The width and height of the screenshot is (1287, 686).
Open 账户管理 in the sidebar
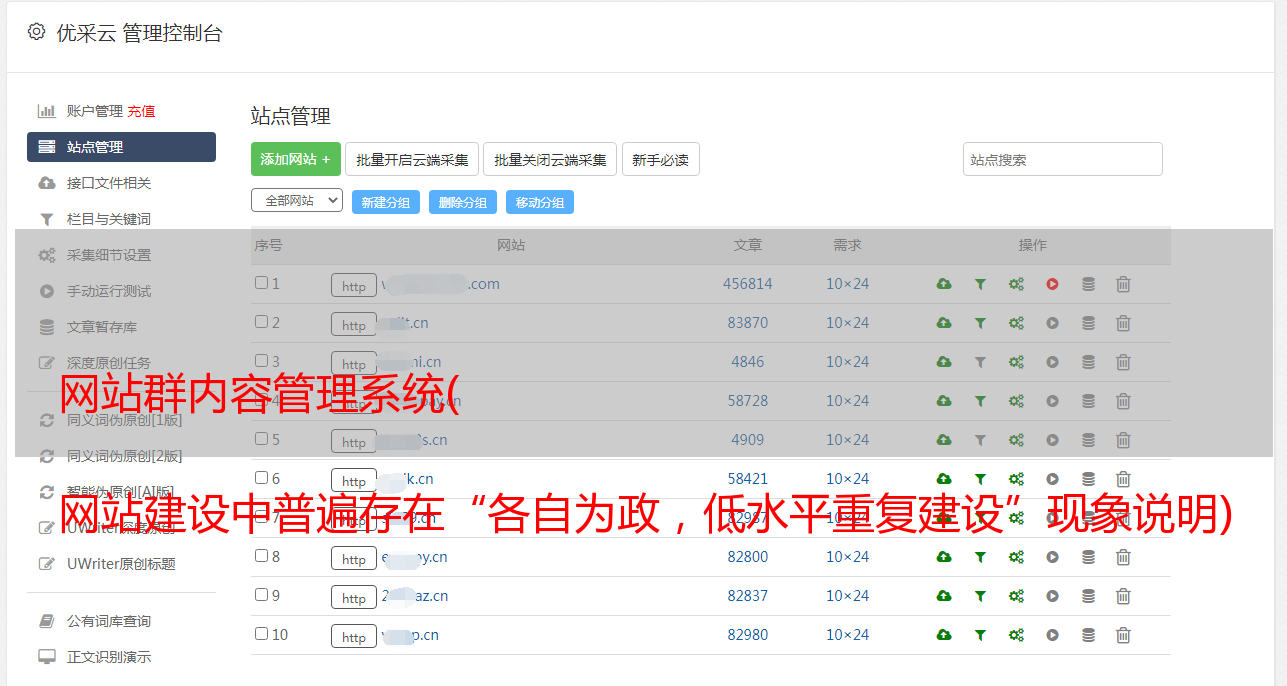pos(94,111)
